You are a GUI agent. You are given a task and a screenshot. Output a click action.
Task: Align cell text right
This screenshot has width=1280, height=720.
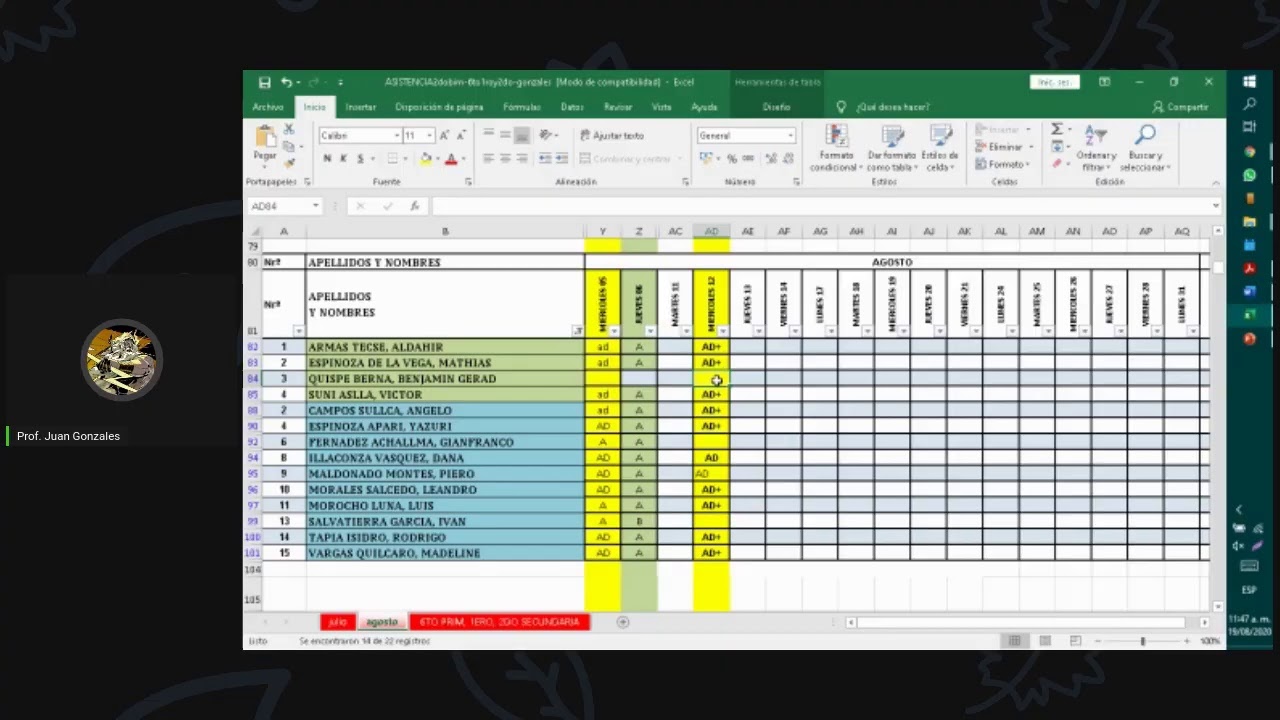point(522,159)
